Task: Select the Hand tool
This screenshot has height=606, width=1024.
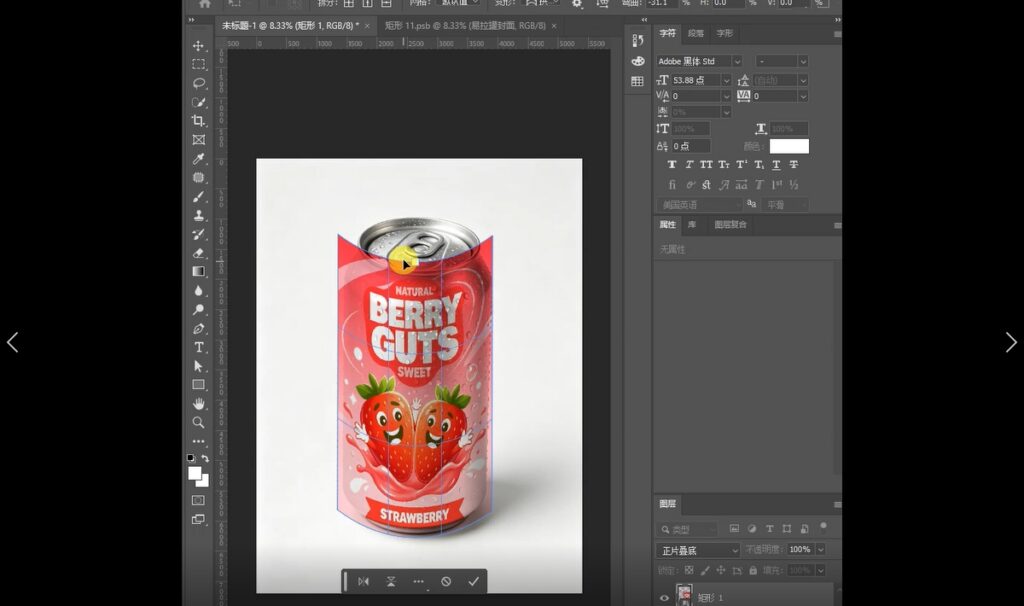Action: tap(199, 404)
